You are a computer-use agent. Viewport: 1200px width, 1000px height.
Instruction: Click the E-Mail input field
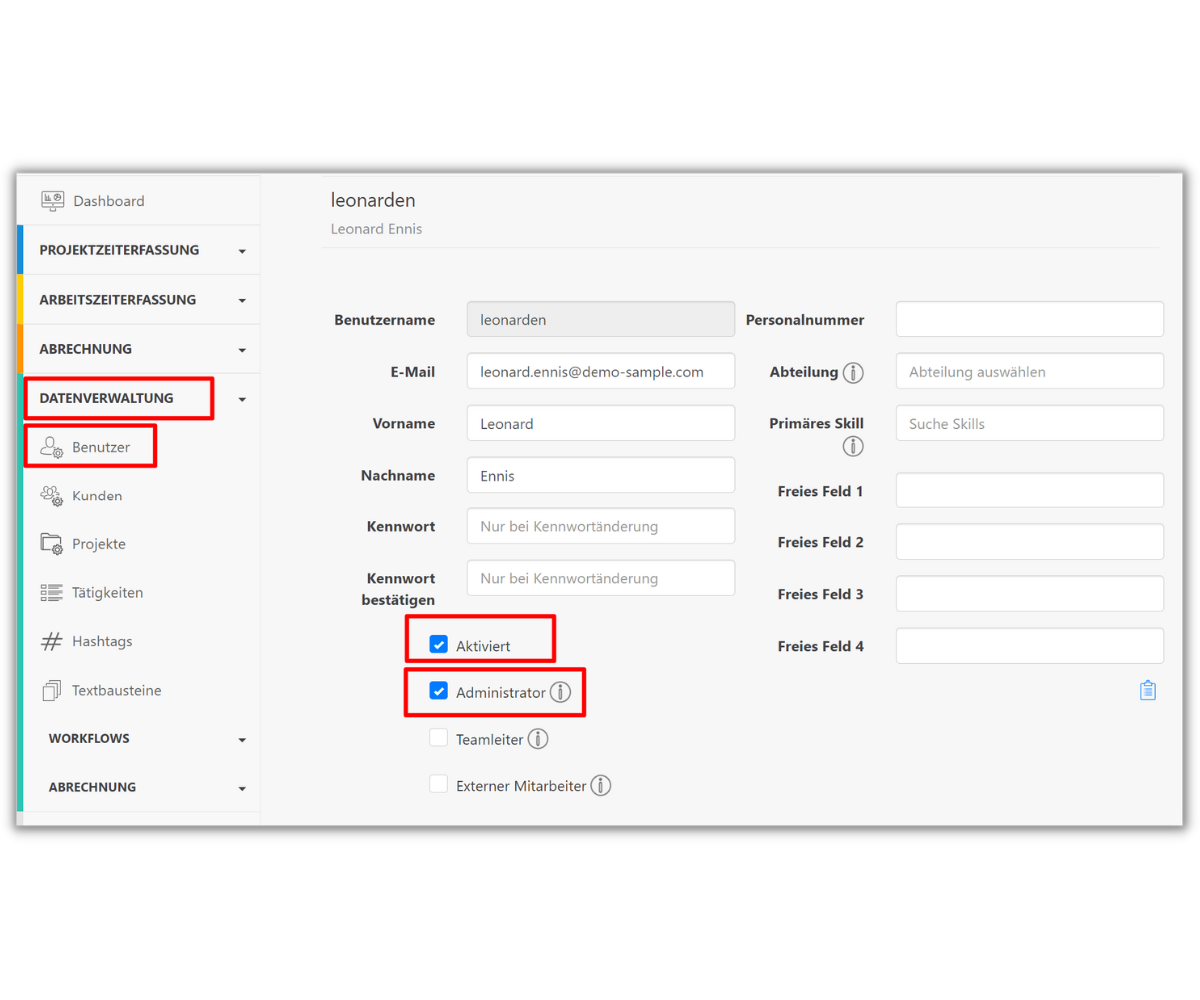point(601,371)
